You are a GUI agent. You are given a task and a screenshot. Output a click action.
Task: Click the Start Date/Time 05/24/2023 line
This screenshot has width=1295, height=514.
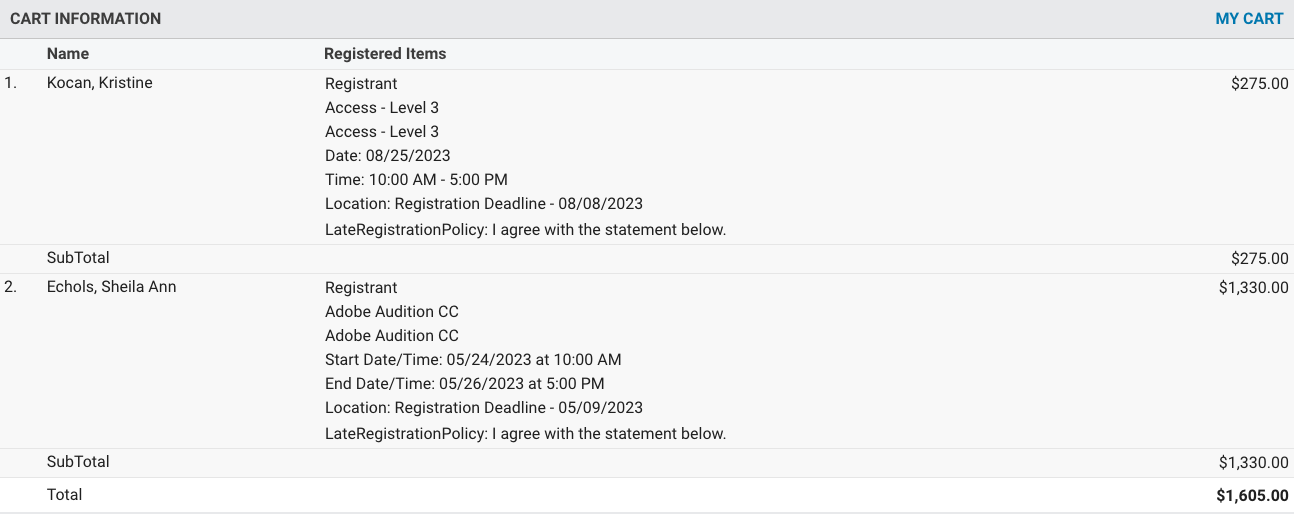[x=473, y=360]
